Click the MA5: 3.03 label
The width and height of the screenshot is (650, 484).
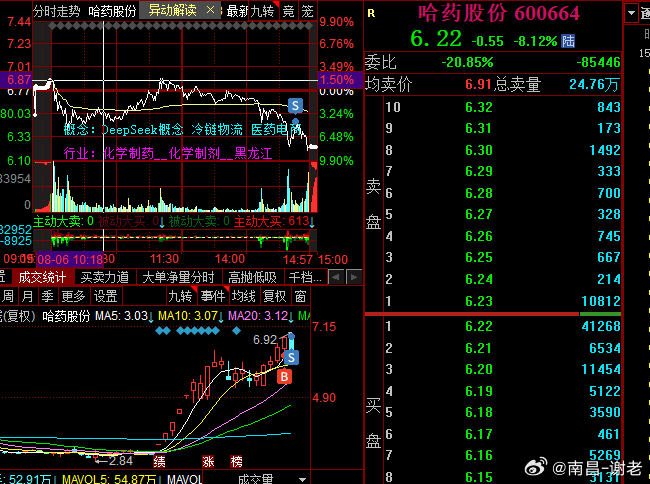(x=121, y=316)
